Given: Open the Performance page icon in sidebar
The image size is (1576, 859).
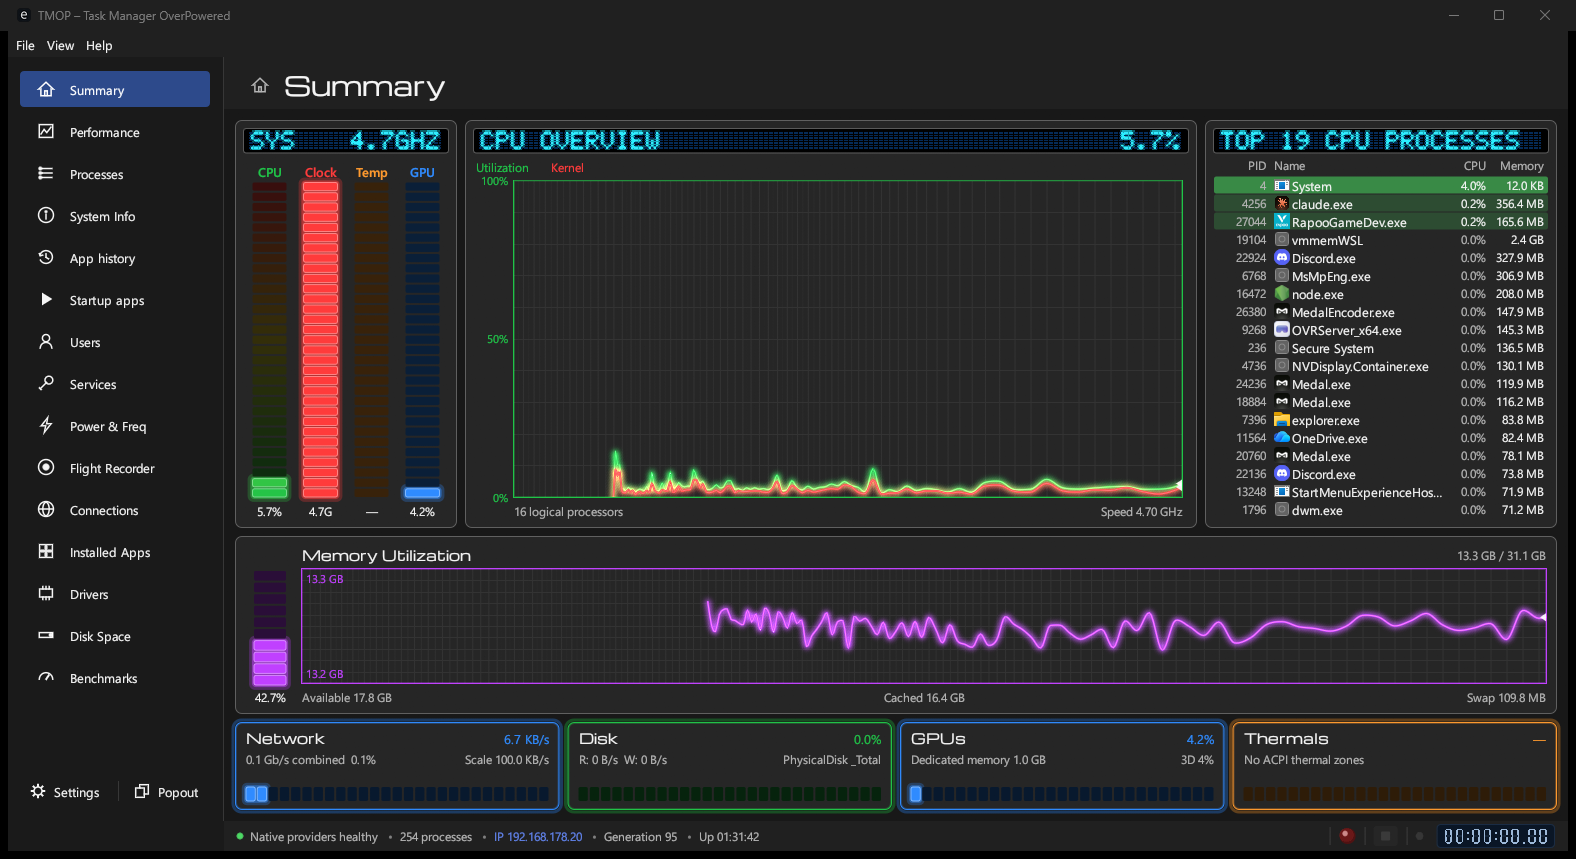Looking at the screenshot, I should click(x=46, y=132).
